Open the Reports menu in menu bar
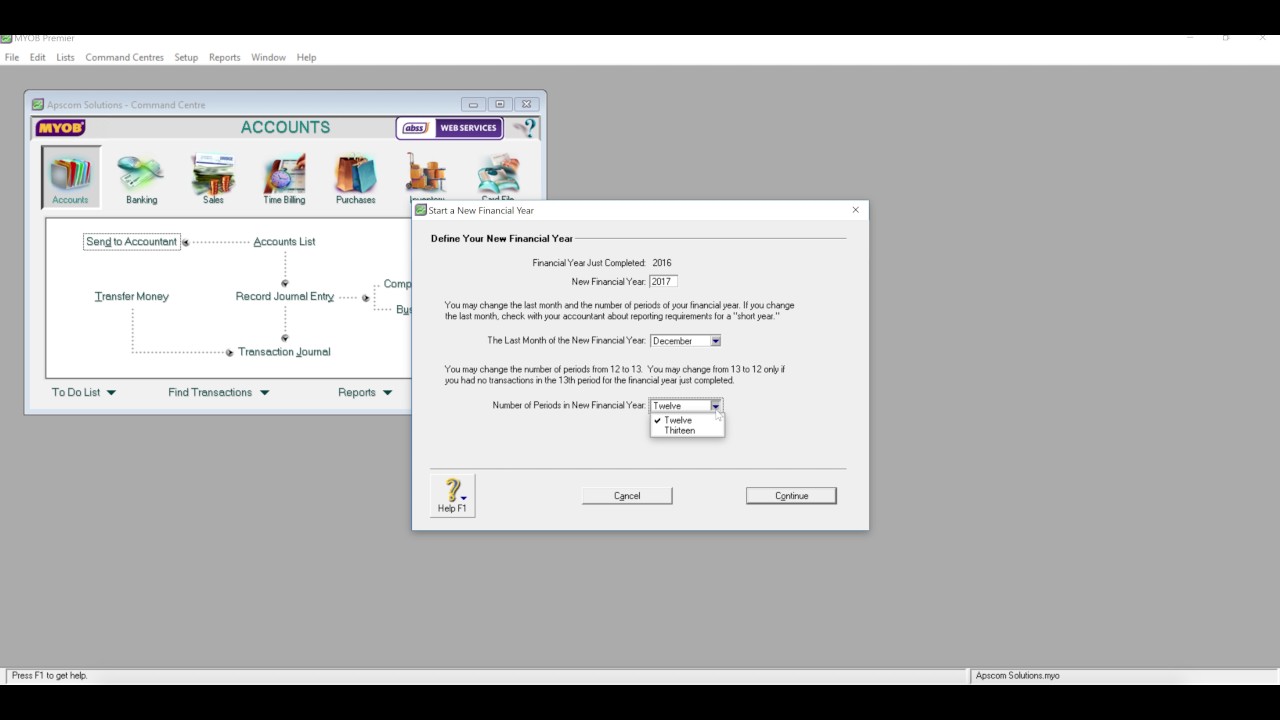The height and width of the screenshot is (720, 1280). pyautogui.click(x=224, y=57)
